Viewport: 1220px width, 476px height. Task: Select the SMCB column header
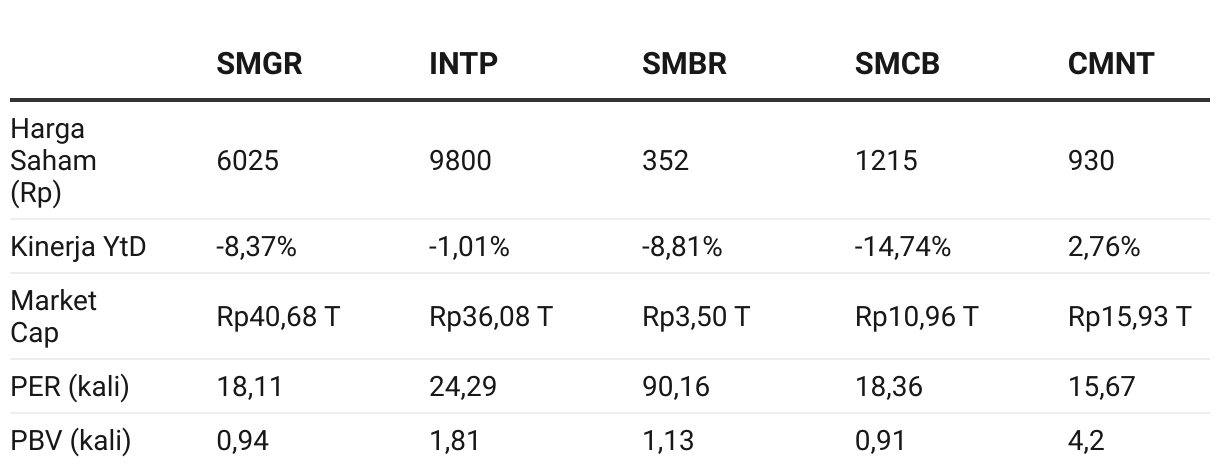click(897, 65)
